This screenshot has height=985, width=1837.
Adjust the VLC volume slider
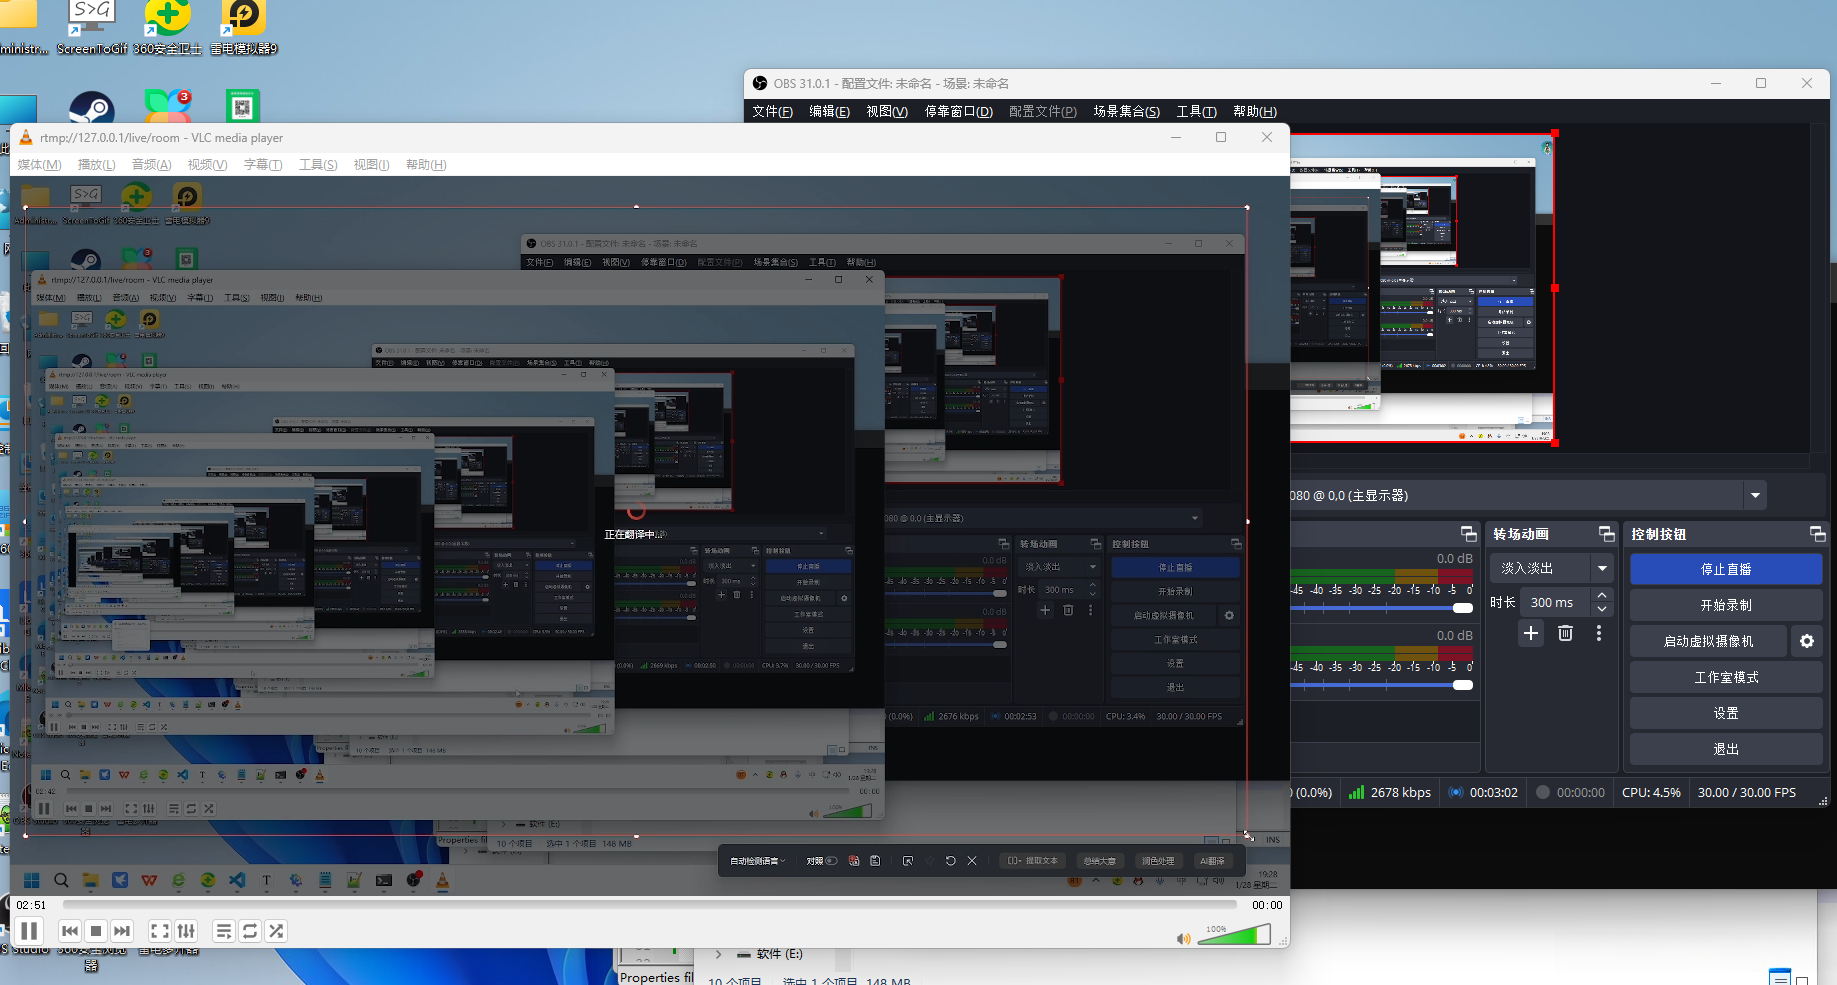click(1234, 935)
